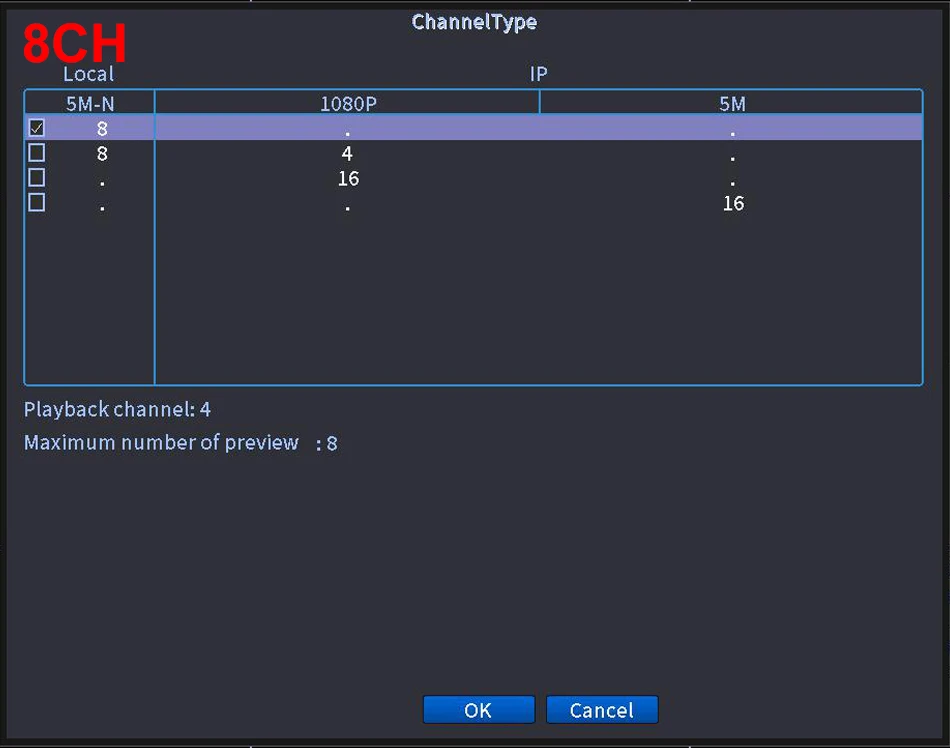This screenshot has width=950, height=748.
Task: Click the 1080P column header
Action: (x=347, y=103)
